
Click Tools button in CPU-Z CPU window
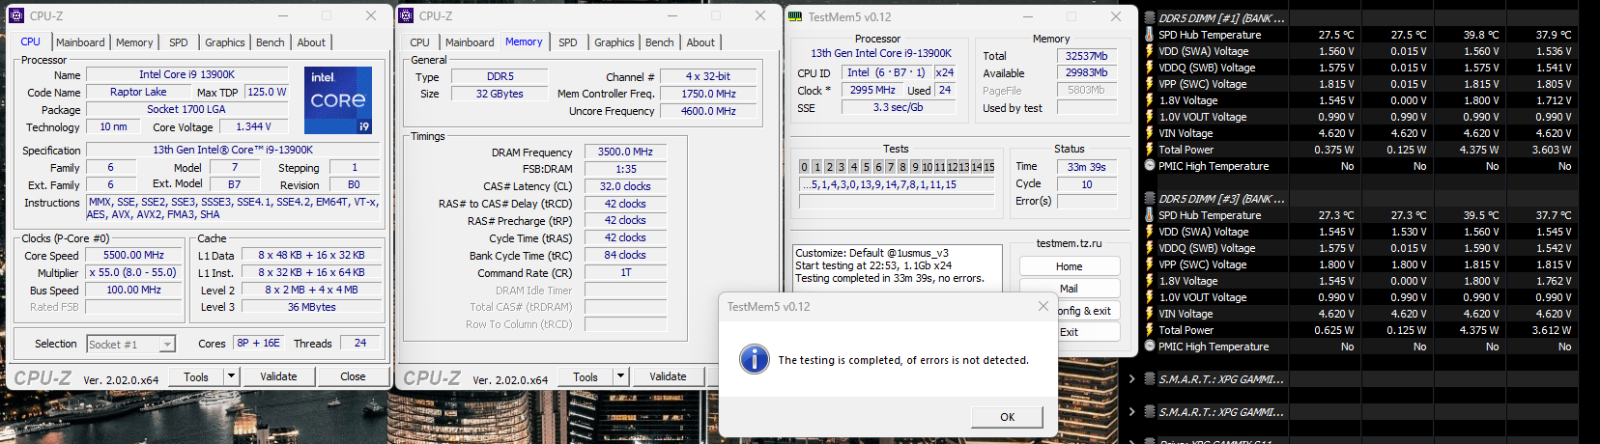196,376
